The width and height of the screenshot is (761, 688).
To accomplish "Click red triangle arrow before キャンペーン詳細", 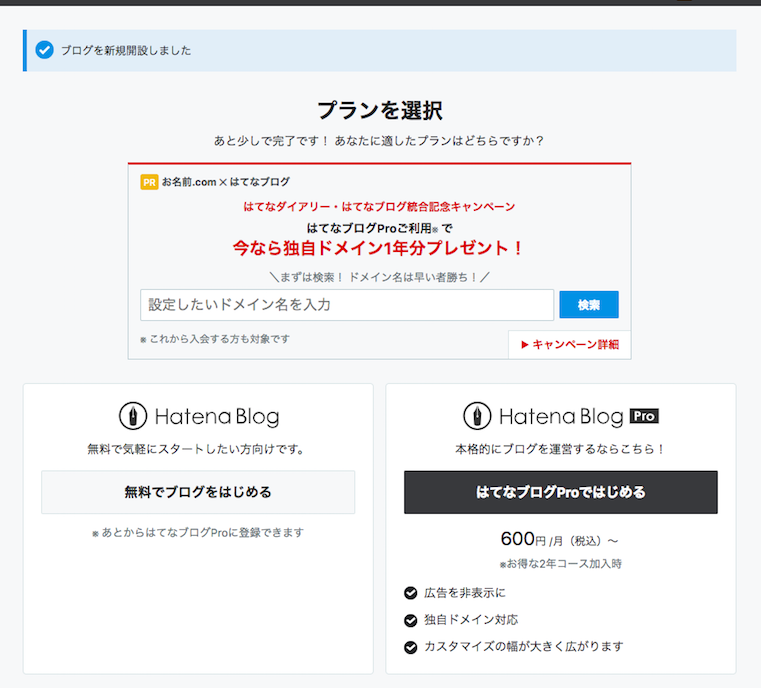I will tap(525, 344).
